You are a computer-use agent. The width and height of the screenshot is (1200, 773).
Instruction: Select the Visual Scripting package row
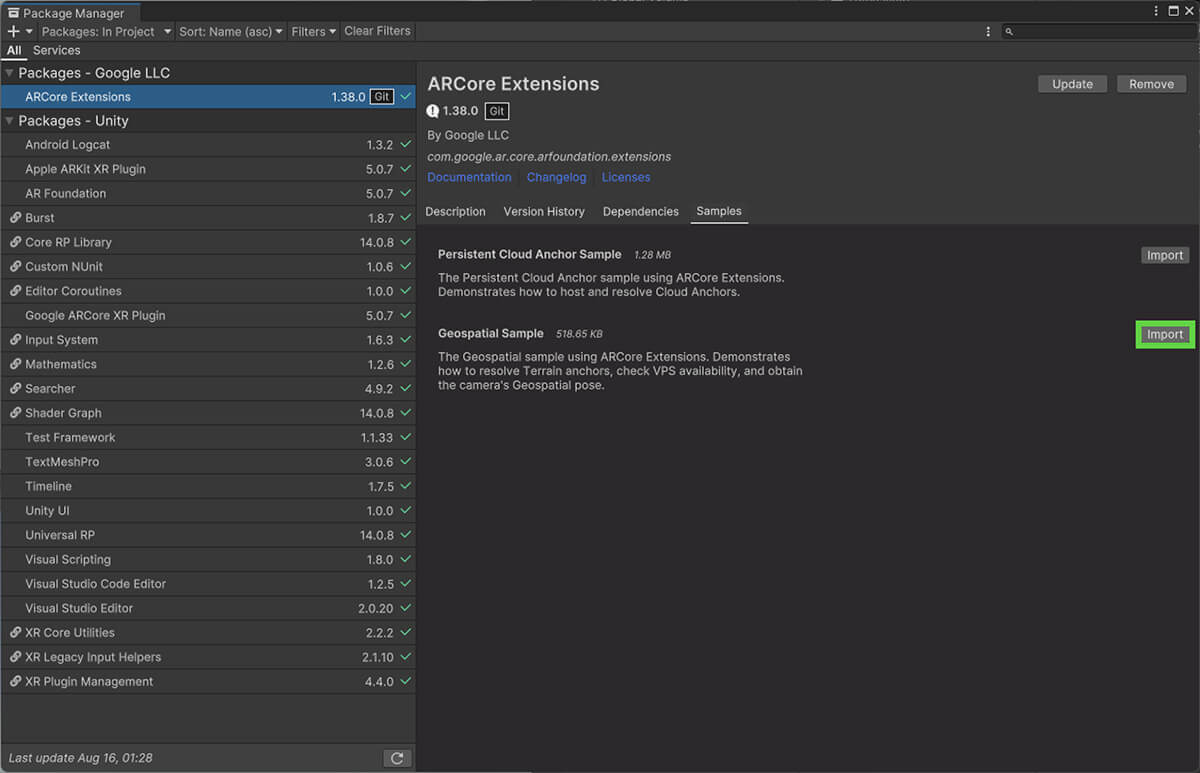pos(208,559)
